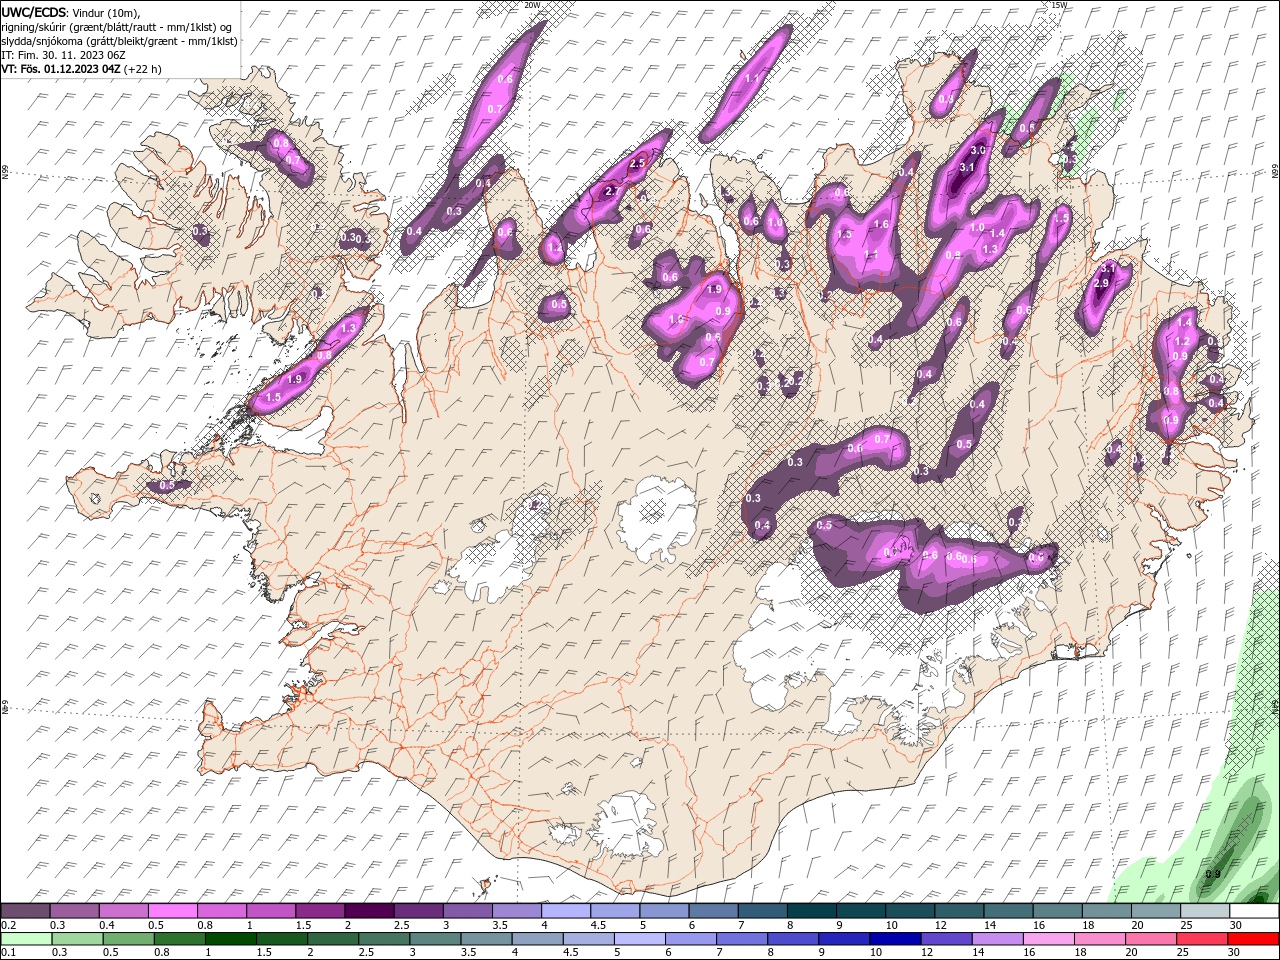Screen dimensions: 1280x960
Task: Click the '3.0' snowfall value on the map
Action: click(978, 150)
